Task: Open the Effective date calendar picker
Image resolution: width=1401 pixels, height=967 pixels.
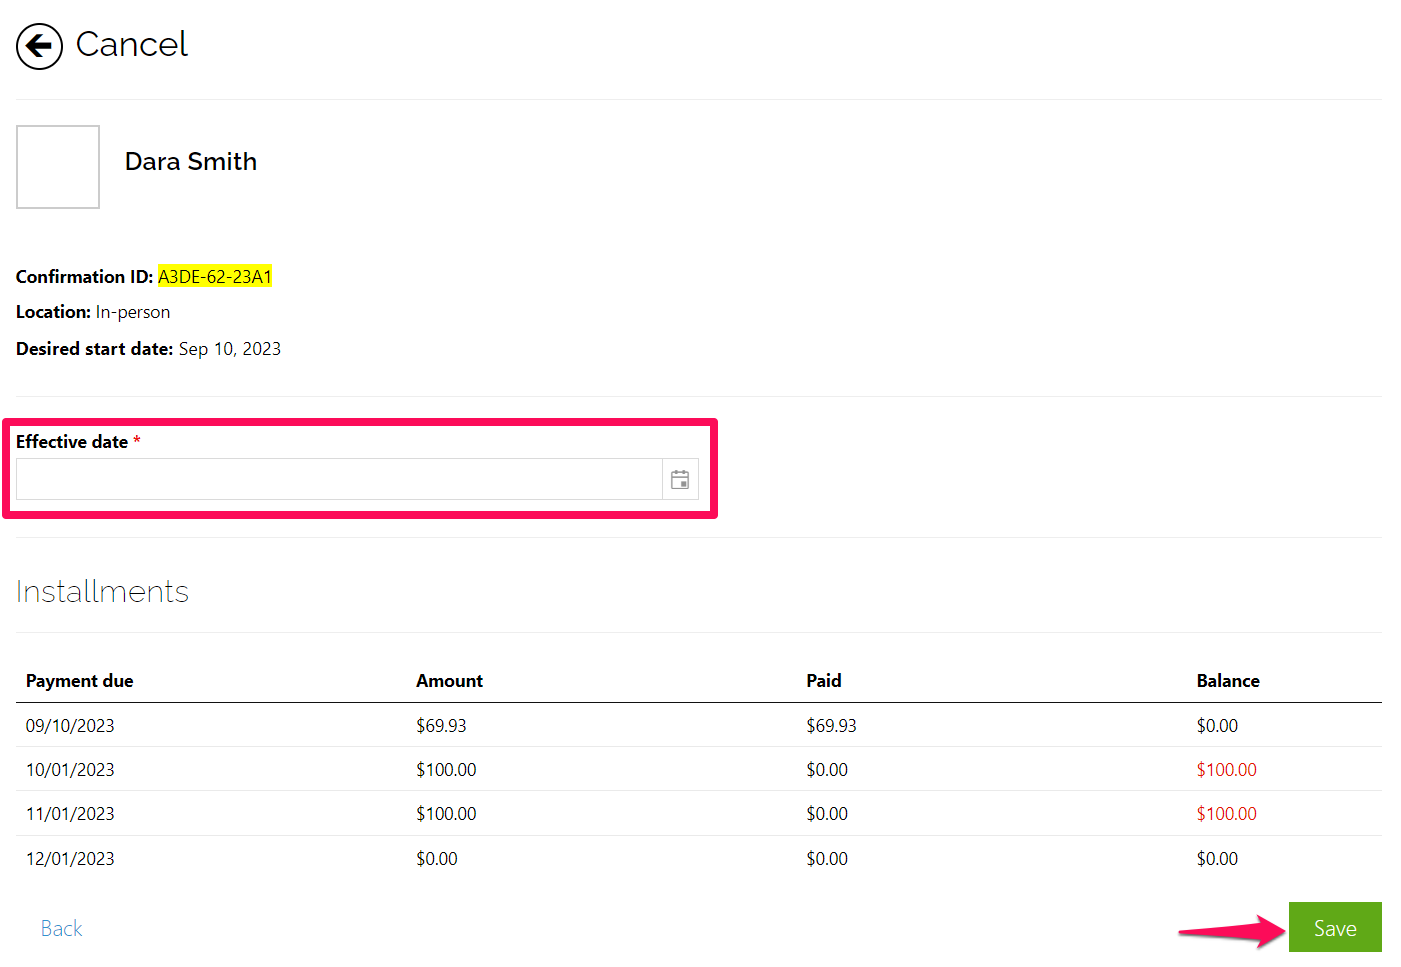Action: tap(680, 480)
